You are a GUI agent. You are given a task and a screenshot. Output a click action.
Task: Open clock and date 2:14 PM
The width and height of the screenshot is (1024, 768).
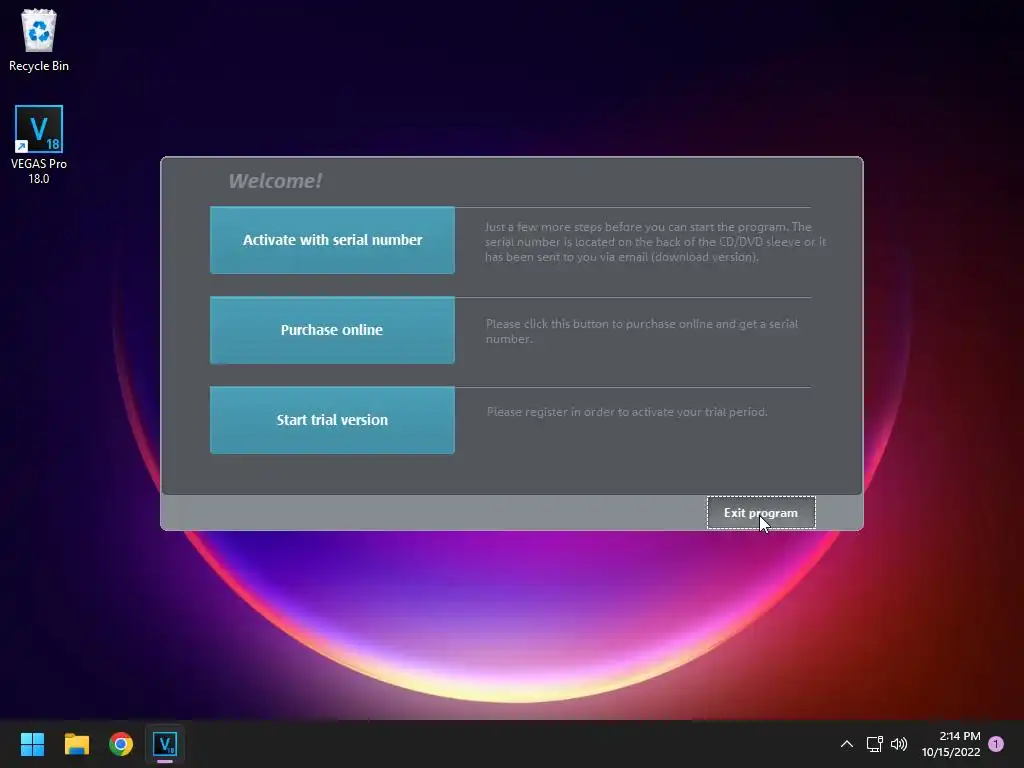click(x=951, y=744)
